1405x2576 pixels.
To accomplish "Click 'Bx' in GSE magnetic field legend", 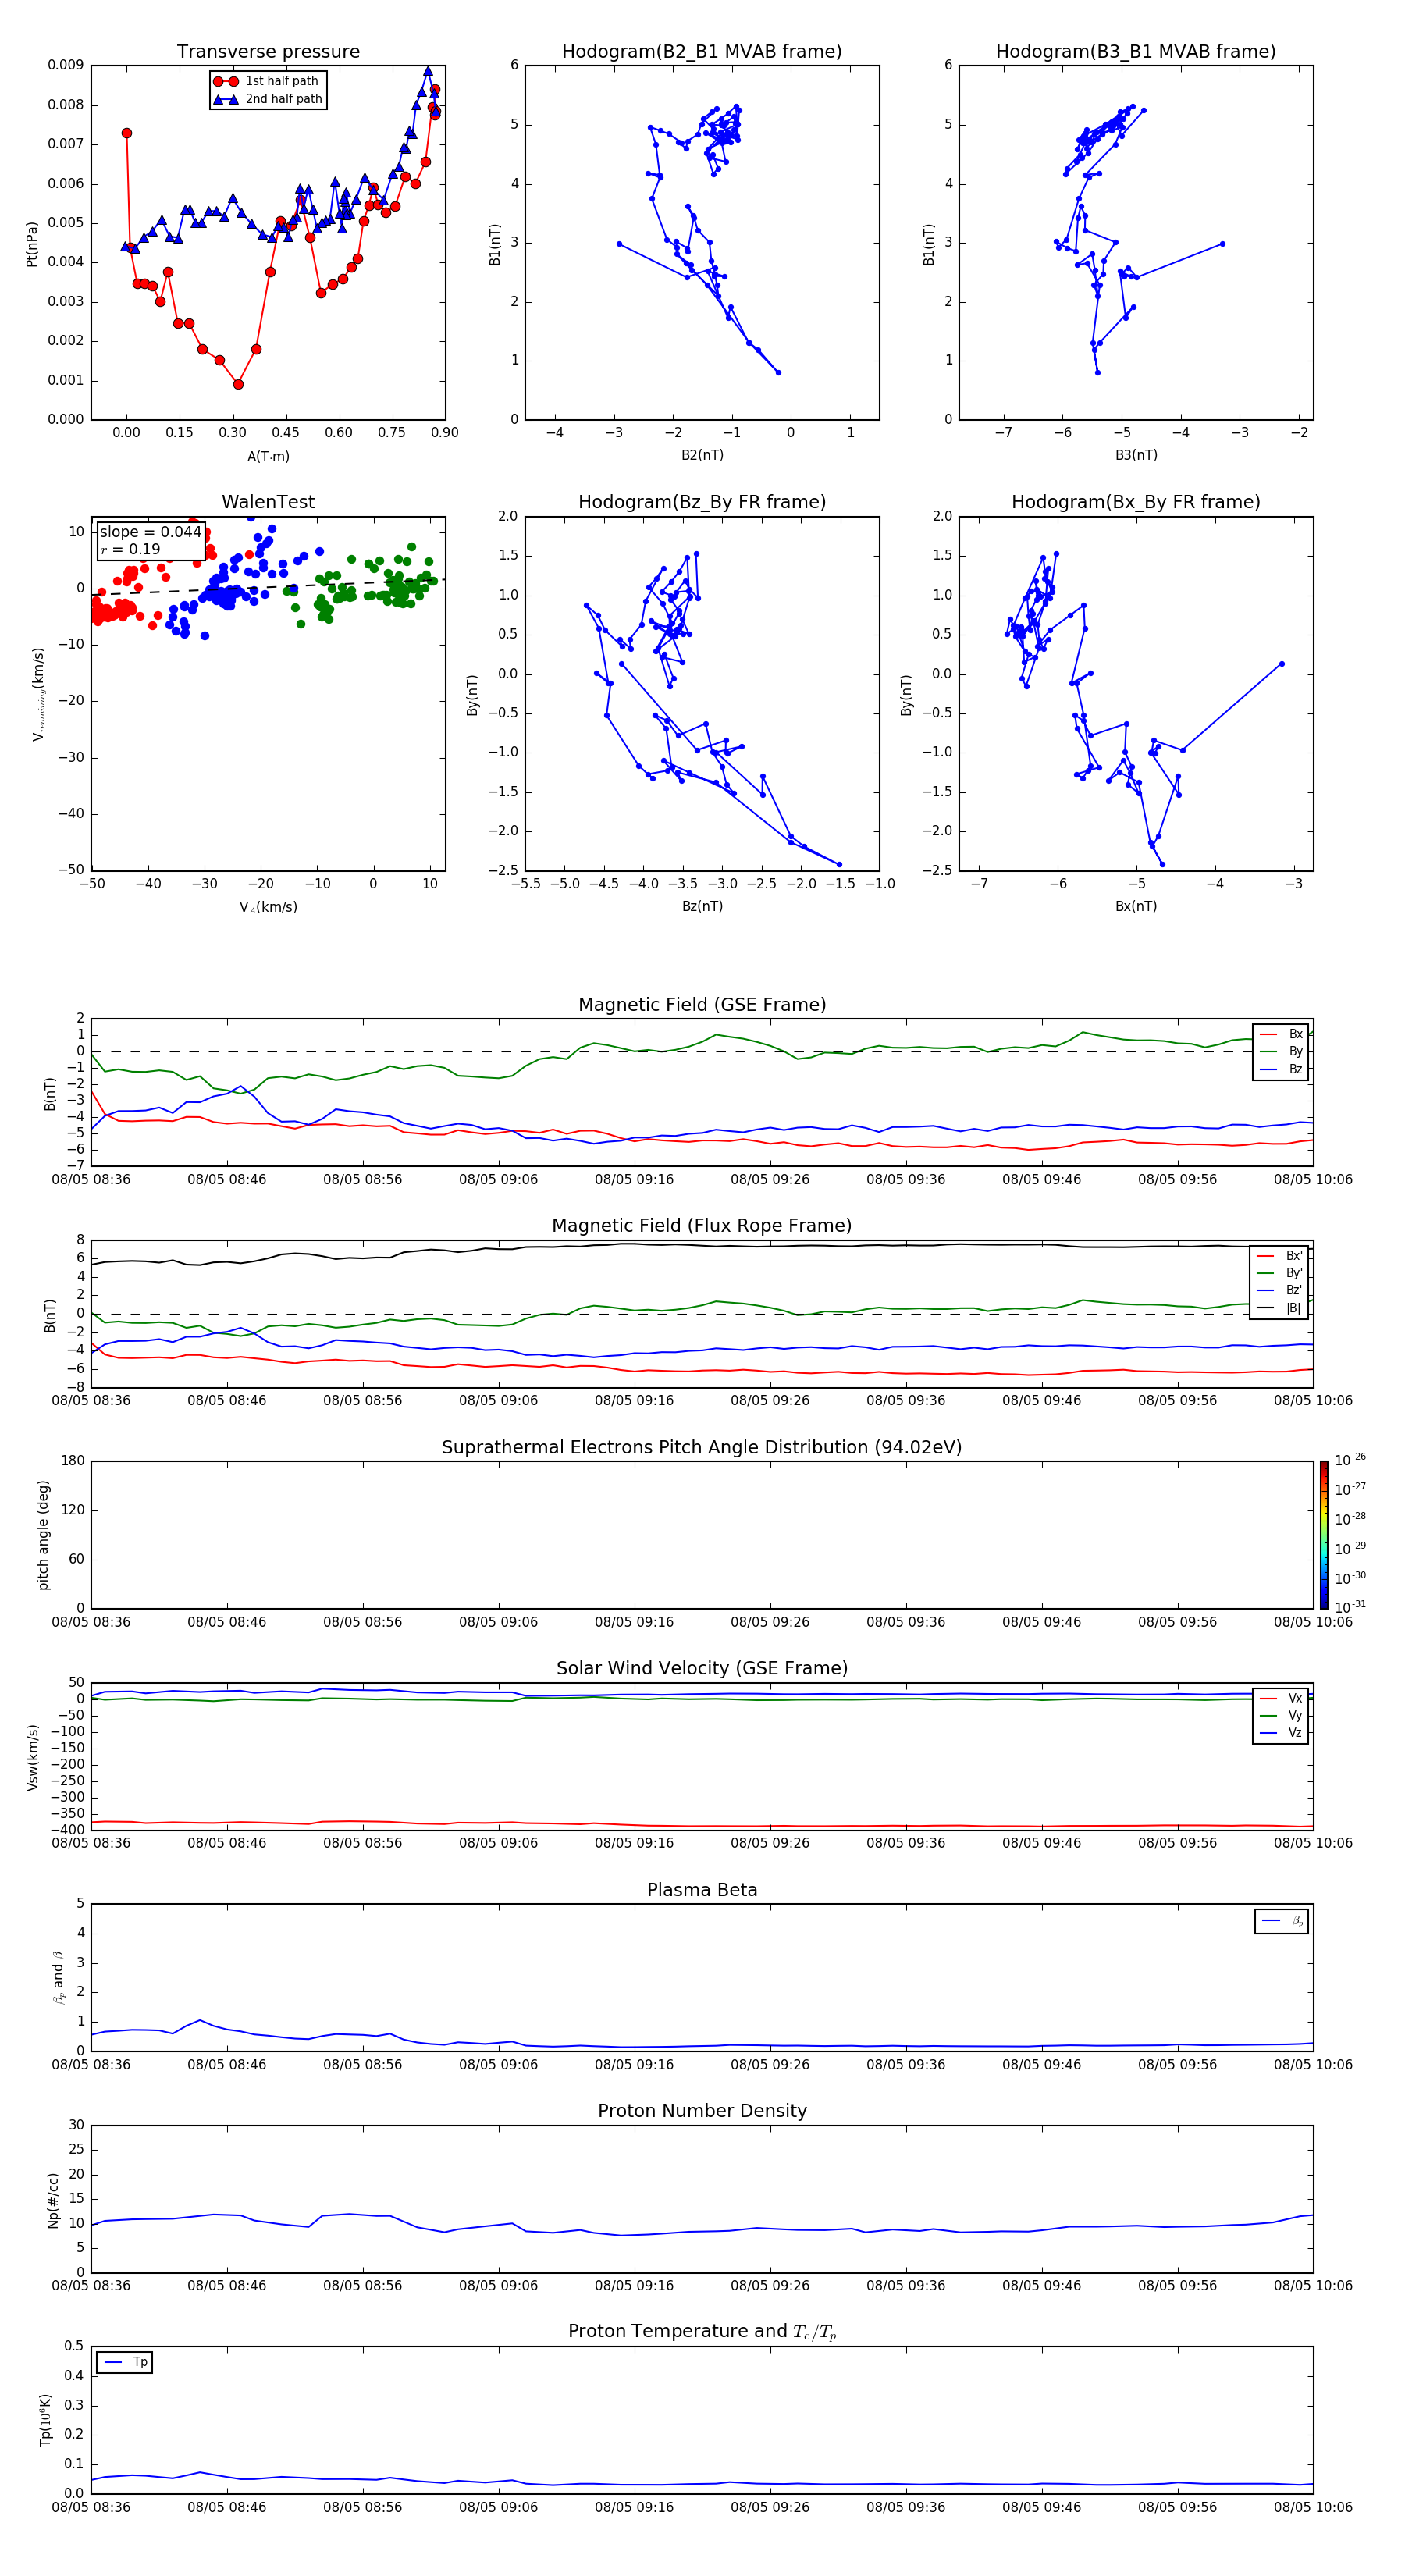I will pos(1295,1034).
